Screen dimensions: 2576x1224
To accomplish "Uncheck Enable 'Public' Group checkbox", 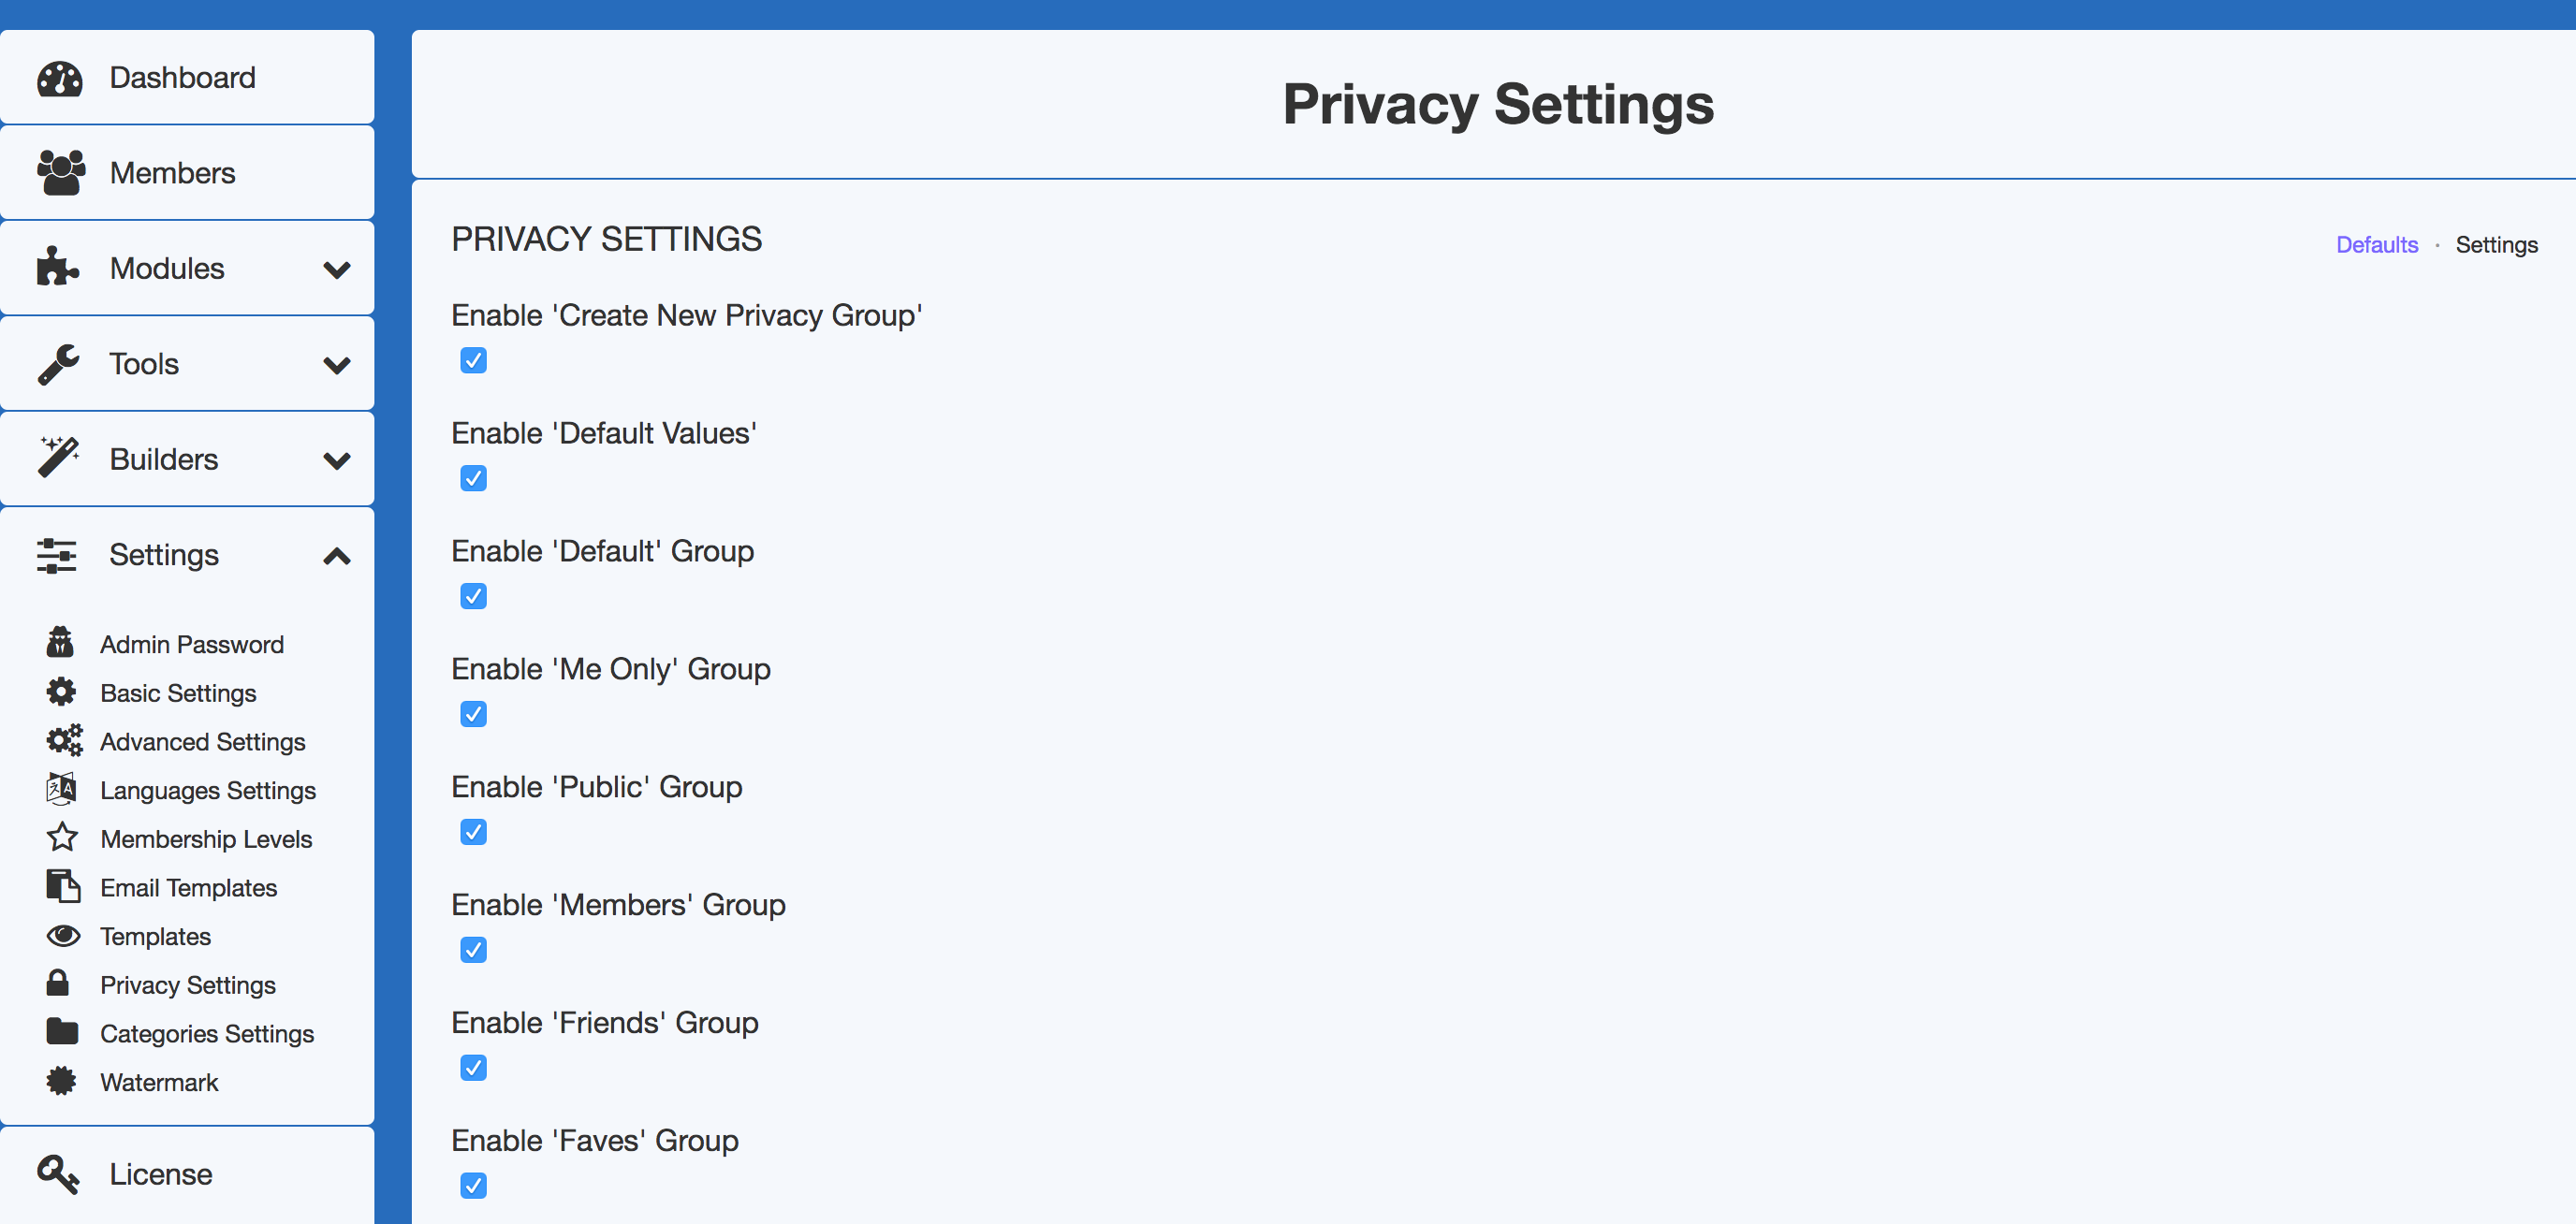I will click(x=473, y=832).
